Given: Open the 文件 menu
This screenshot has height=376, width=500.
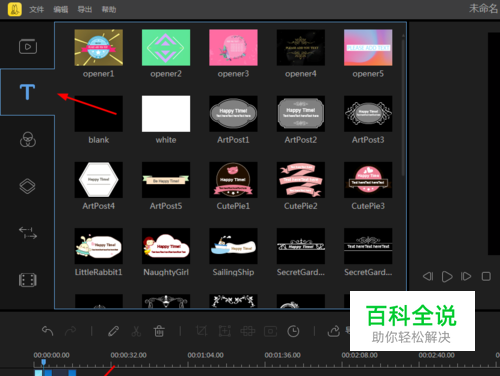Looking at the screenshot, I should pos(36,9).
